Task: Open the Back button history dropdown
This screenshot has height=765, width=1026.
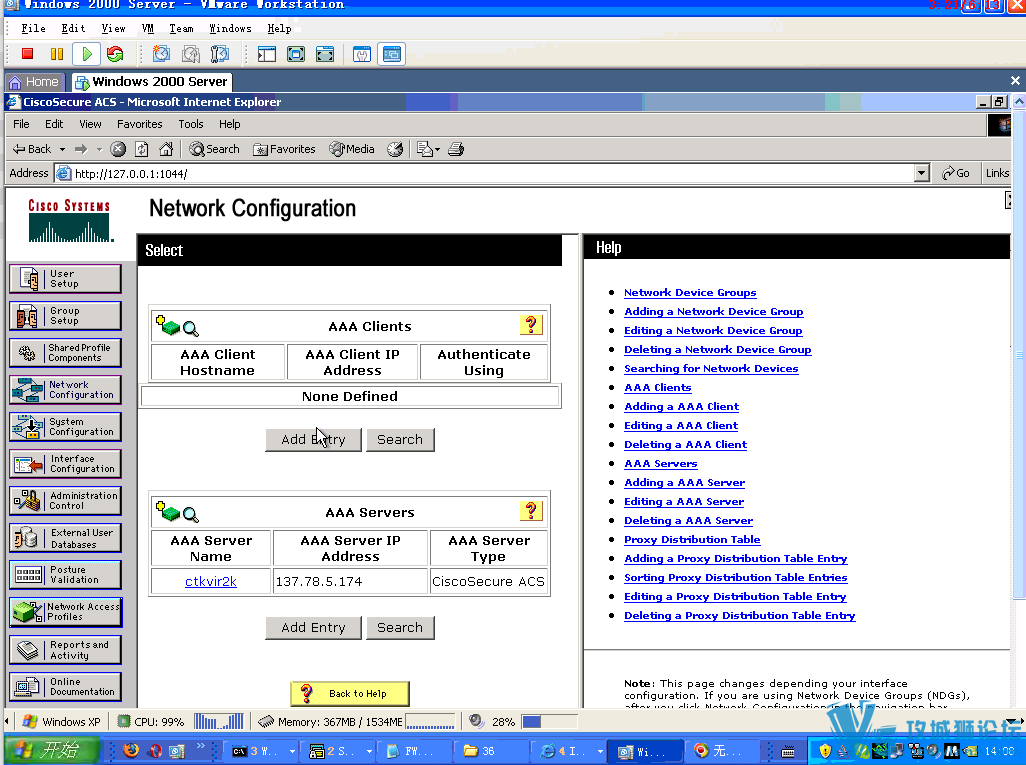Action: tap(63, 150)
